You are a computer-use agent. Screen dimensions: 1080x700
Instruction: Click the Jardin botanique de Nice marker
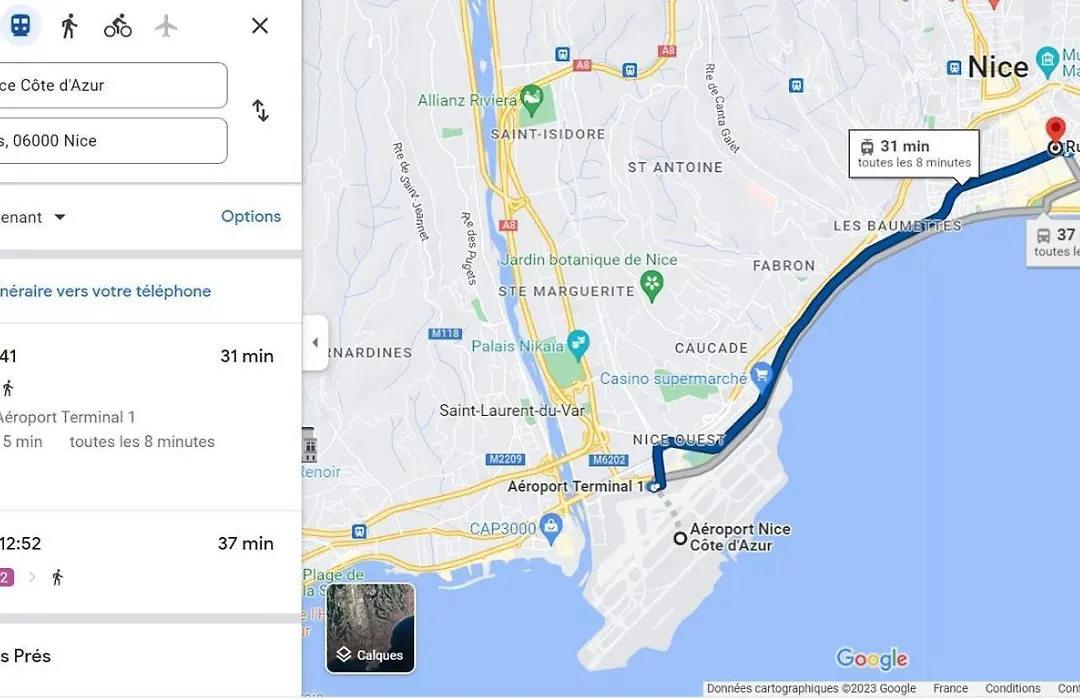point(652,285)
